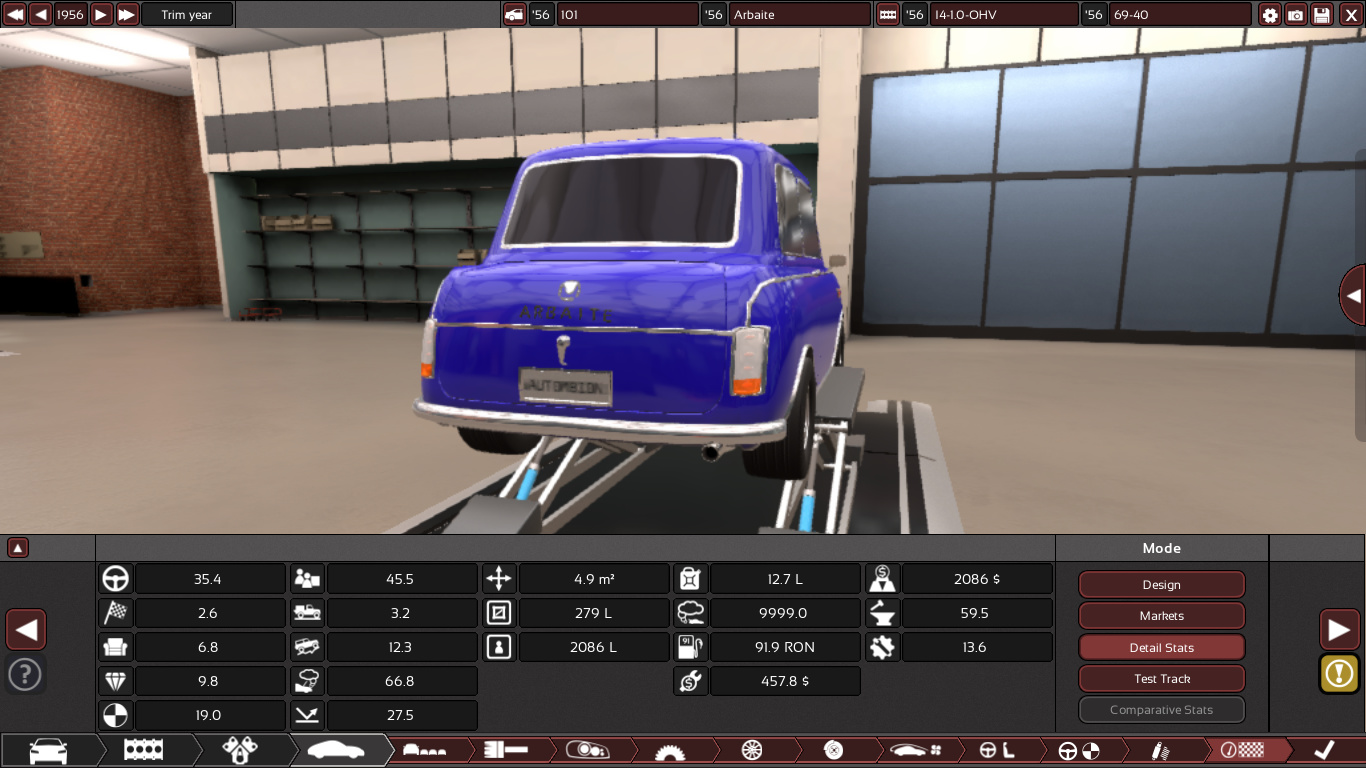Screen dimensions: 1366x768
Task: Take a screenshot with the camera icon
Action: [1296, 15]
